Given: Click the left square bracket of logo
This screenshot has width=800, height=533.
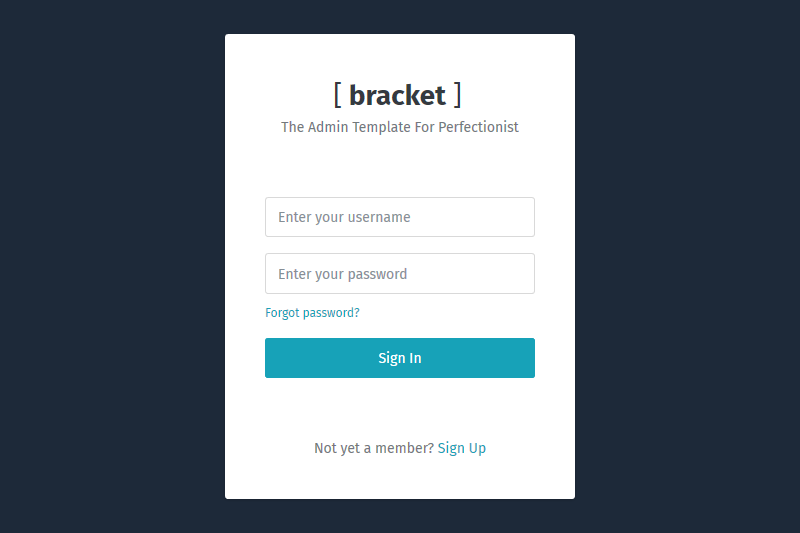Looking at the screenshot, I should point(338,95).
